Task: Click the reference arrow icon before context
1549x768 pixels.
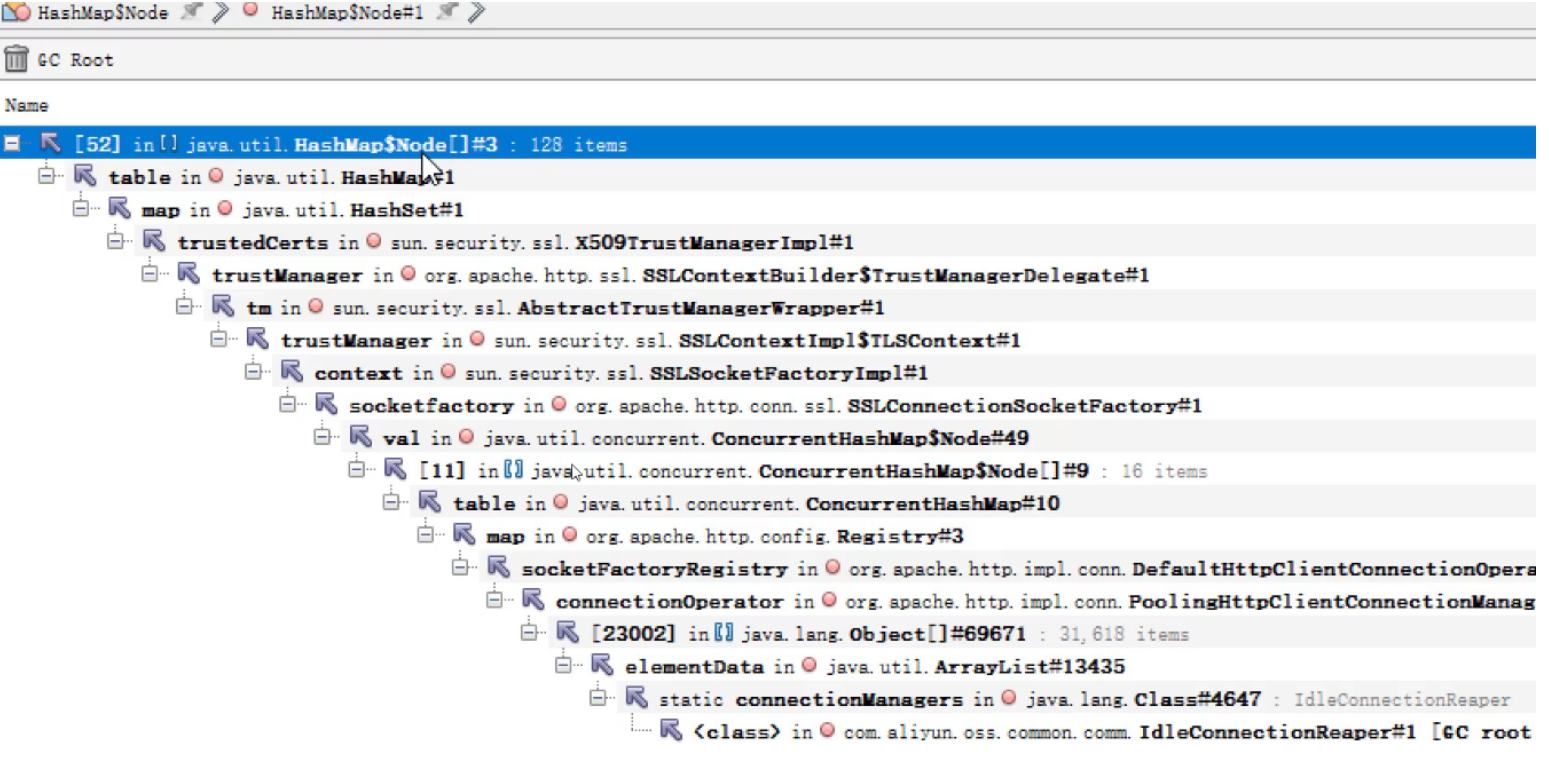Action: click(292, 372)
